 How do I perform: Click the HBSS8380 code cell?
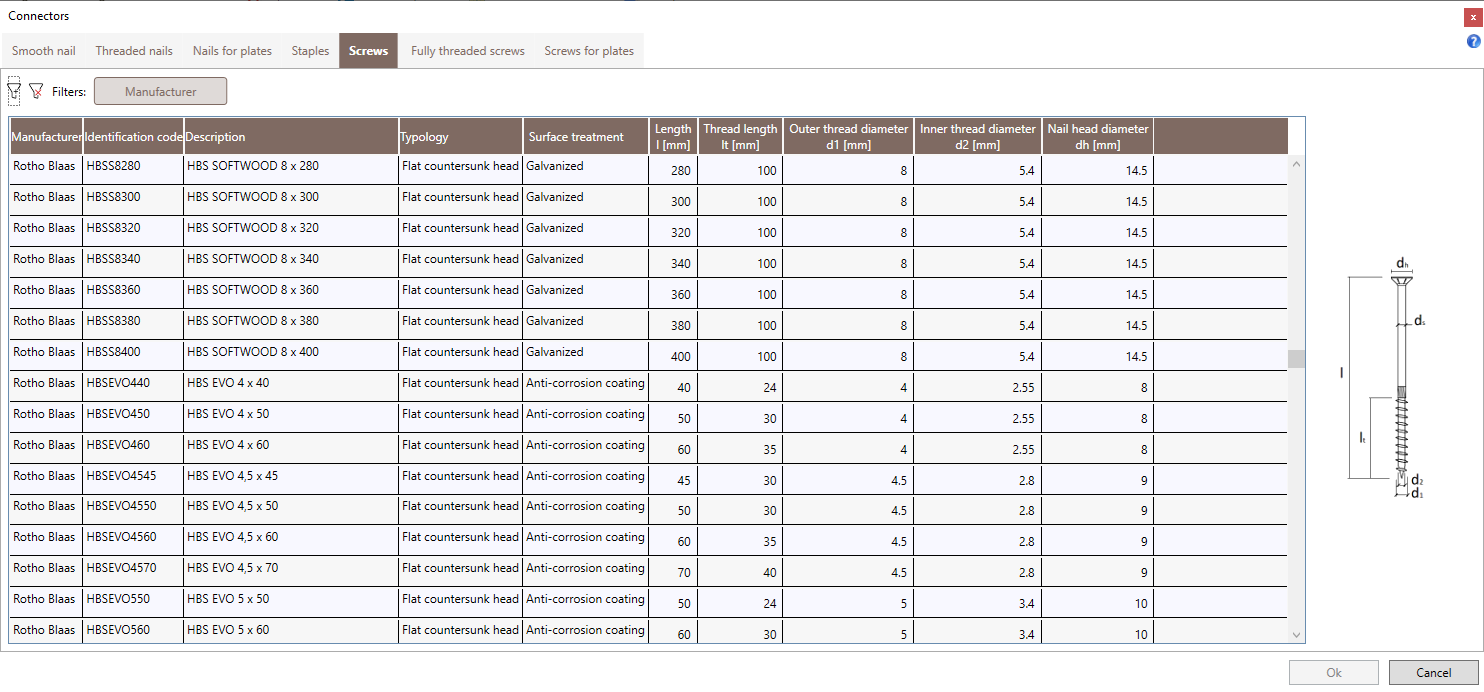tap(134, 325)
